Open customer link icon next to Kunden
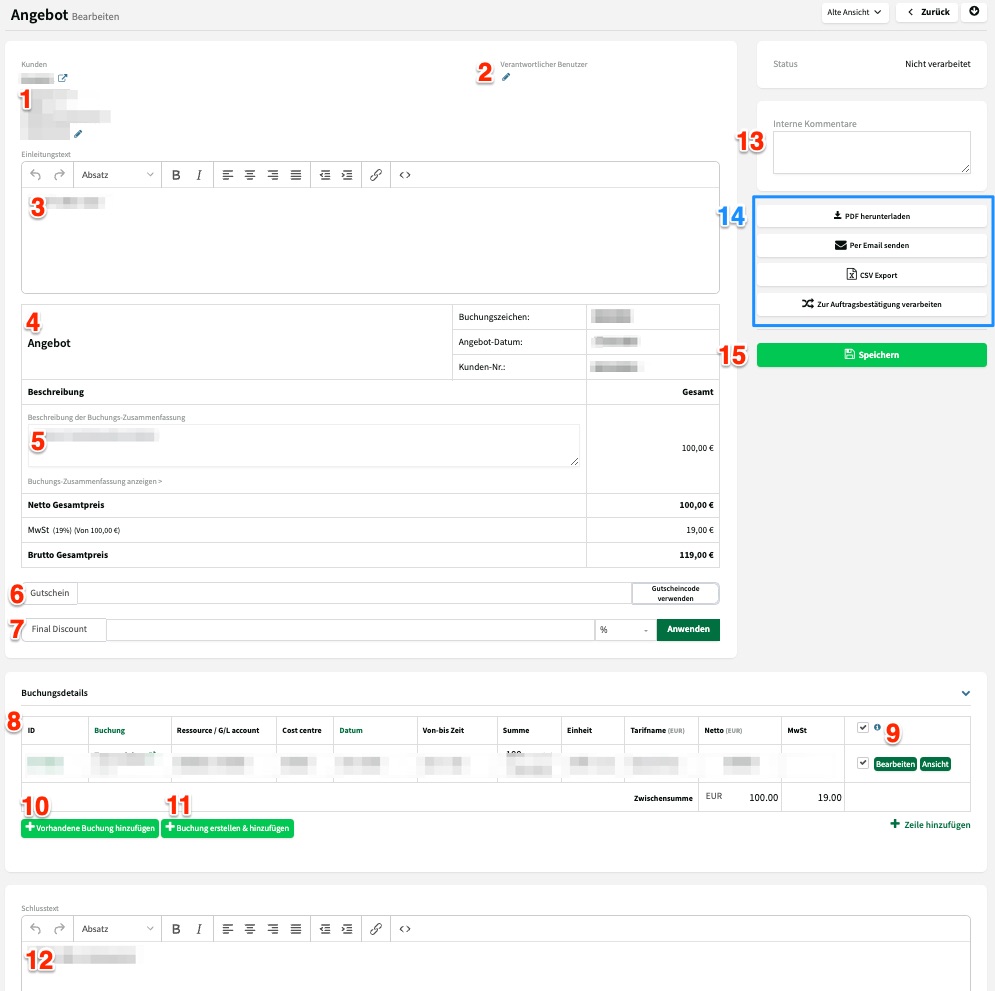Screen dimensions: 995x991 62,78
